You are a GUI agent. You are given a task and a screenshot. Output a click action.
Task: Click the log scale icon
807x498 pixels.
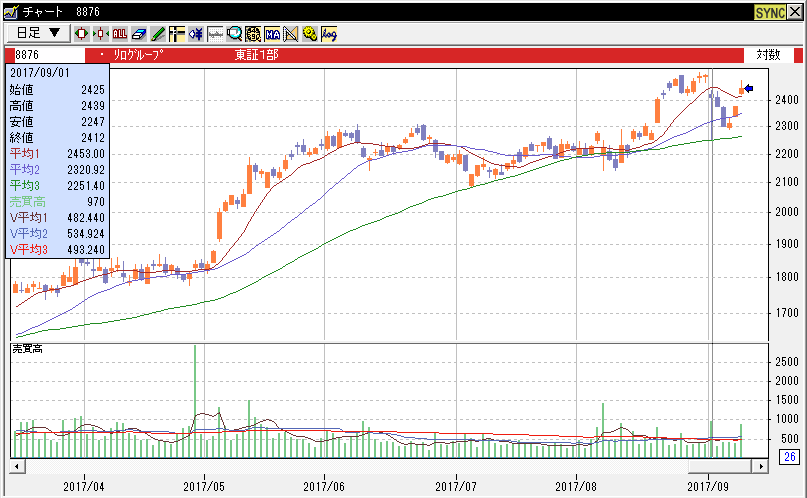tap(329, 33)
